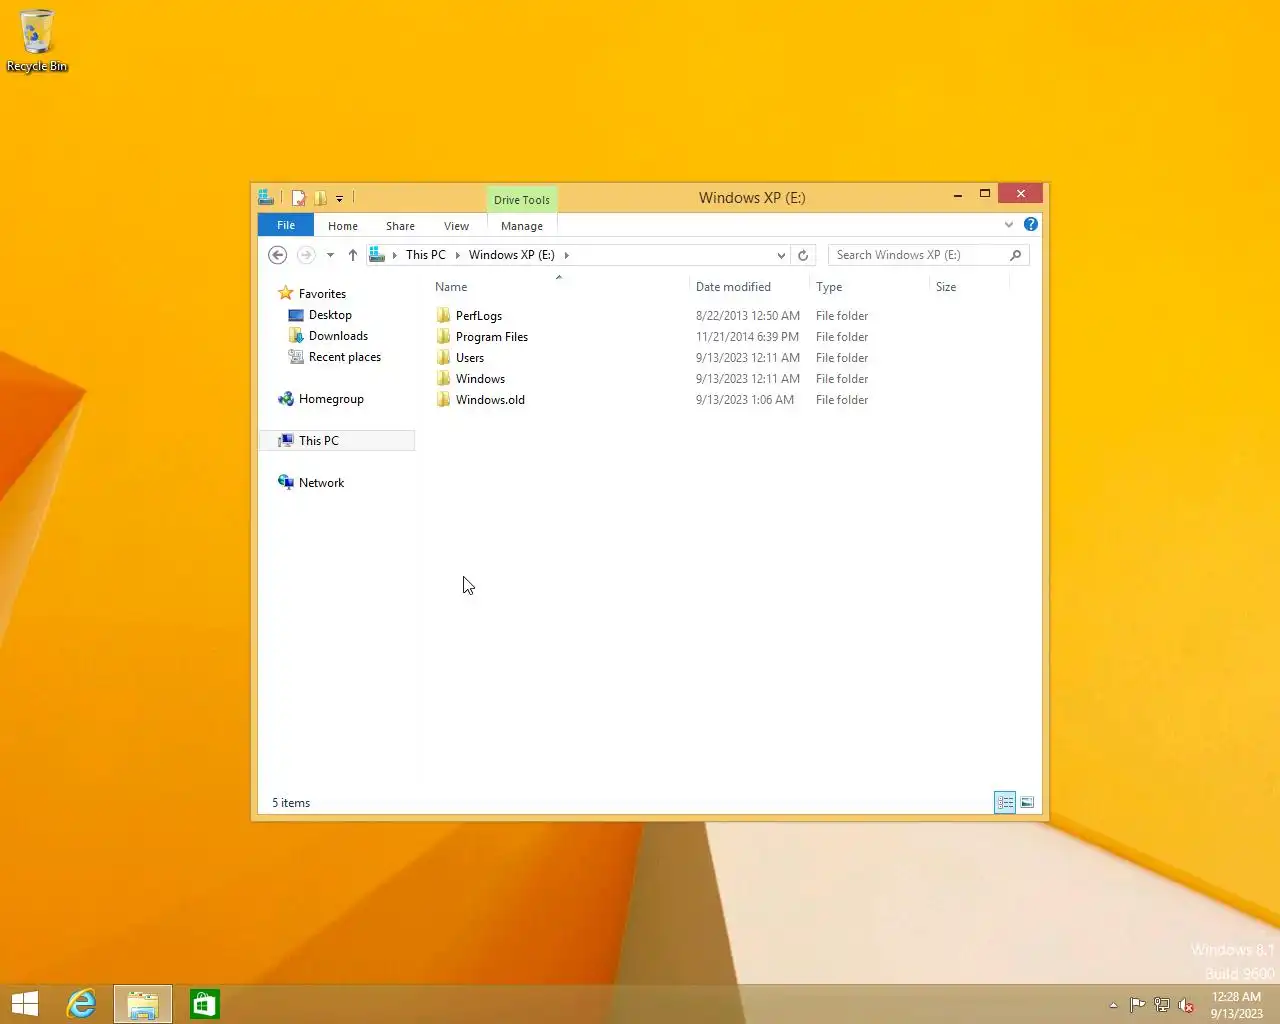Click the muted volume tray icon
The width and height of the screenshot is (1280, 1024).
[1186, 1005]
